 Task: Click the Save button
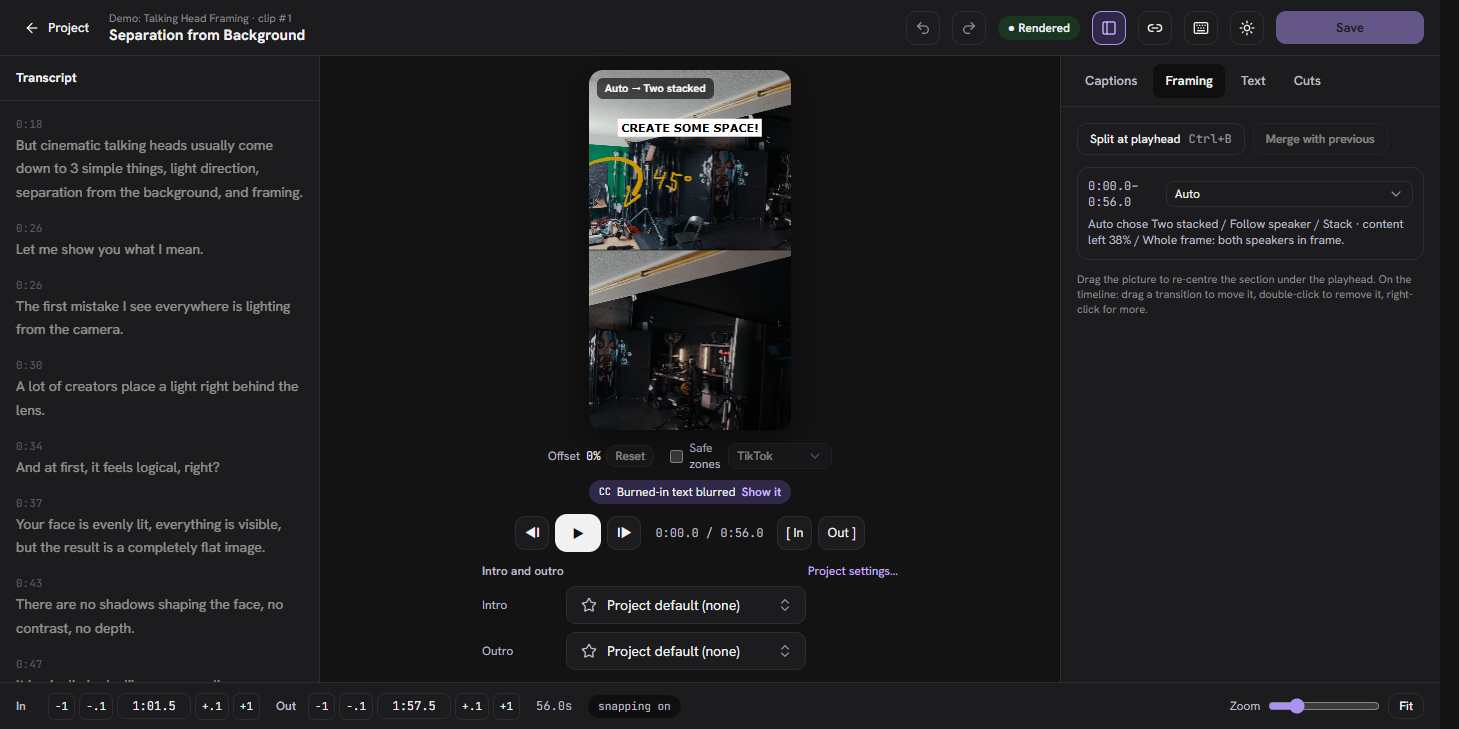(x=1350, y=28)
